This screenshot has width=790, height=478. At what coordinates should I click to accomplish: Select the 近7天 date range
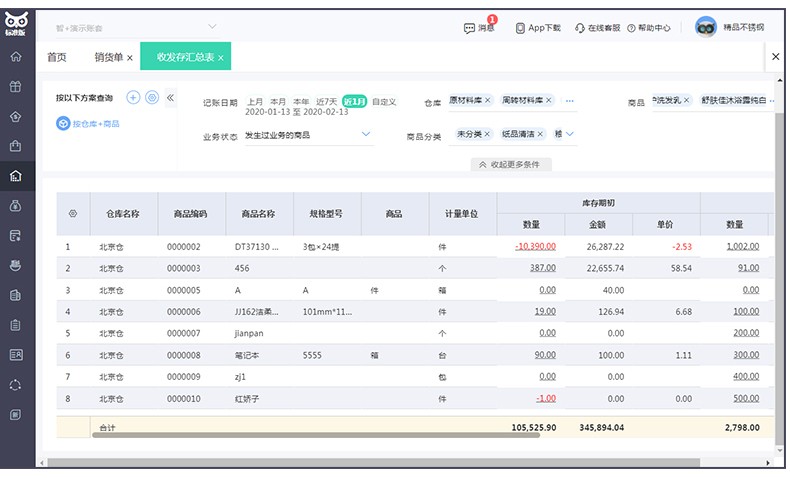[326, 102]
